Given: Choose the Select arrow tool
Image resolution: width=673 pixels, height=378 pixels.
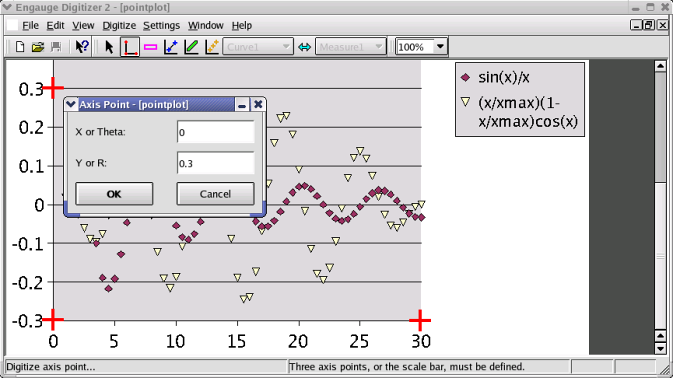Looking at the screenshot, I should pos(109,47).
